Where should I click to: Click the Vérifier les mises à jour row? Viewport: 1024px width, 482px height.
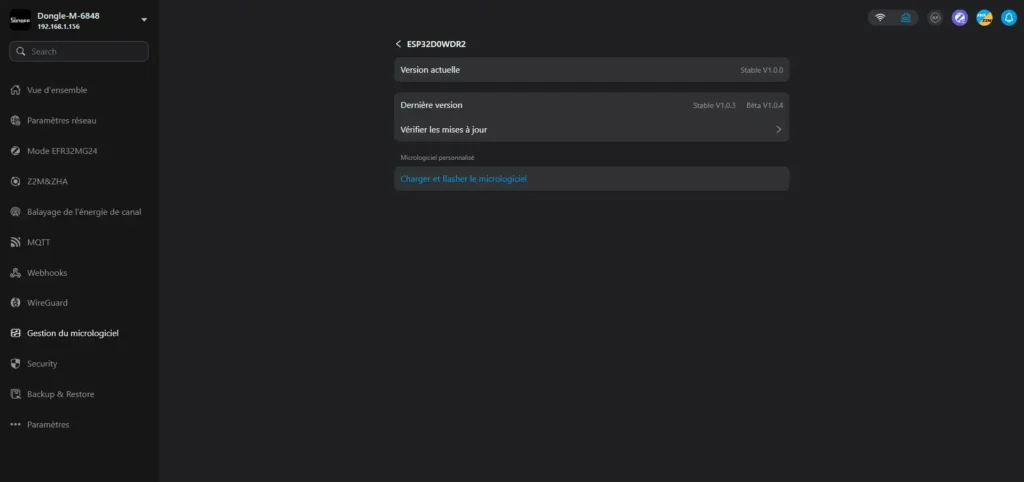point(590,130)
